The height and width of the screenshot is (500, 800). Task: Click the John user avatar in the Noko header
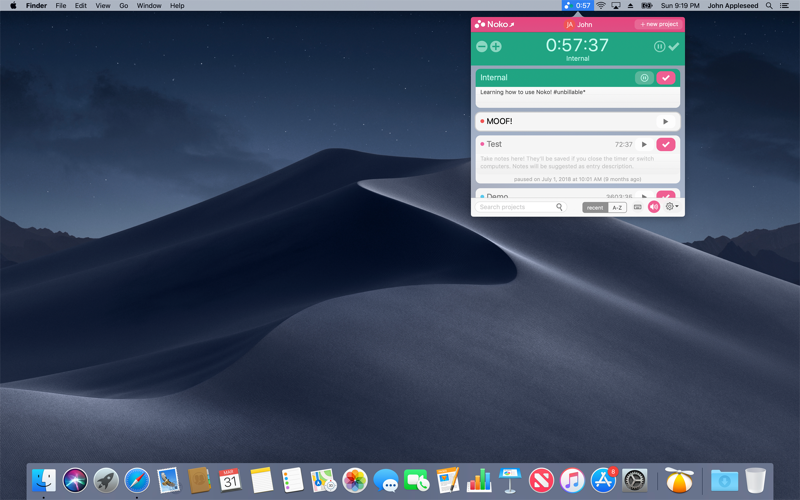[x=569, y=24]
